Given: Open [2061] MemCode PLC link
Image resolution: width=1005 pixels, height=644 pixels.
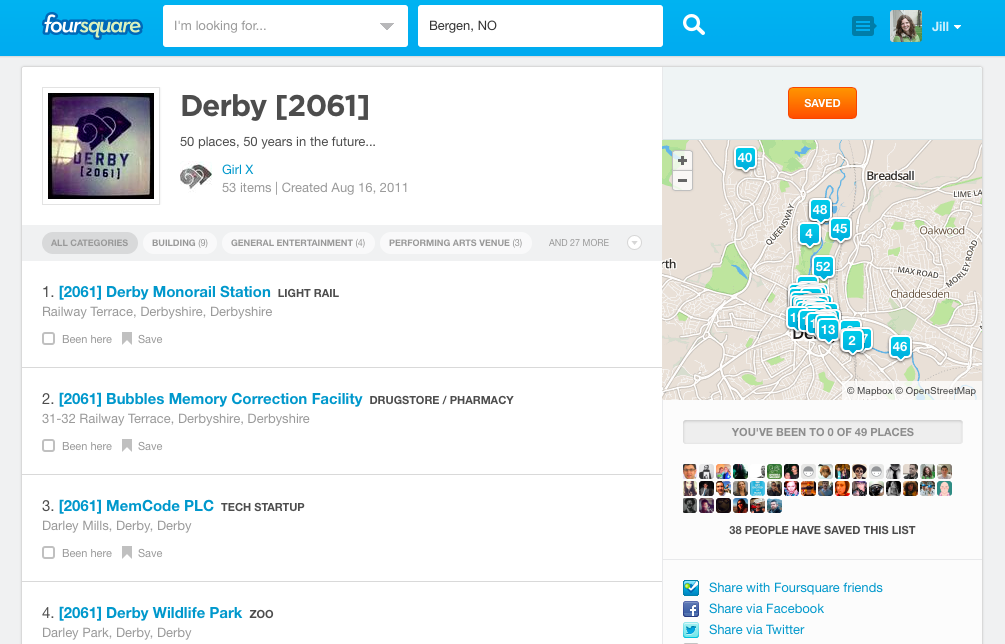Looking at the screenshot, I should point(136,506).
